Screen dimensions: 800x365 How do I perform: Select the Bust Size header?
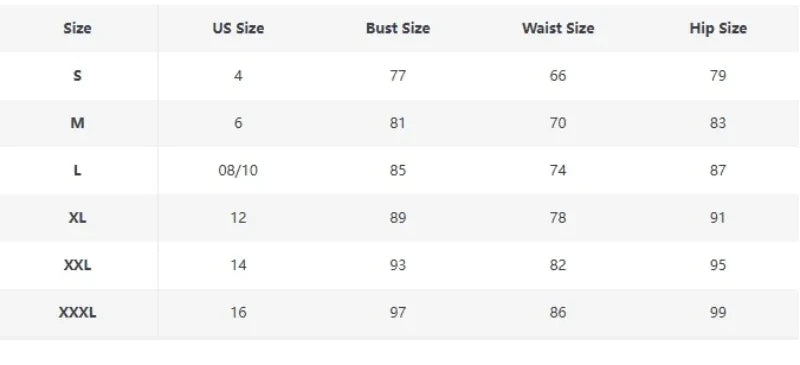point(398,28)
